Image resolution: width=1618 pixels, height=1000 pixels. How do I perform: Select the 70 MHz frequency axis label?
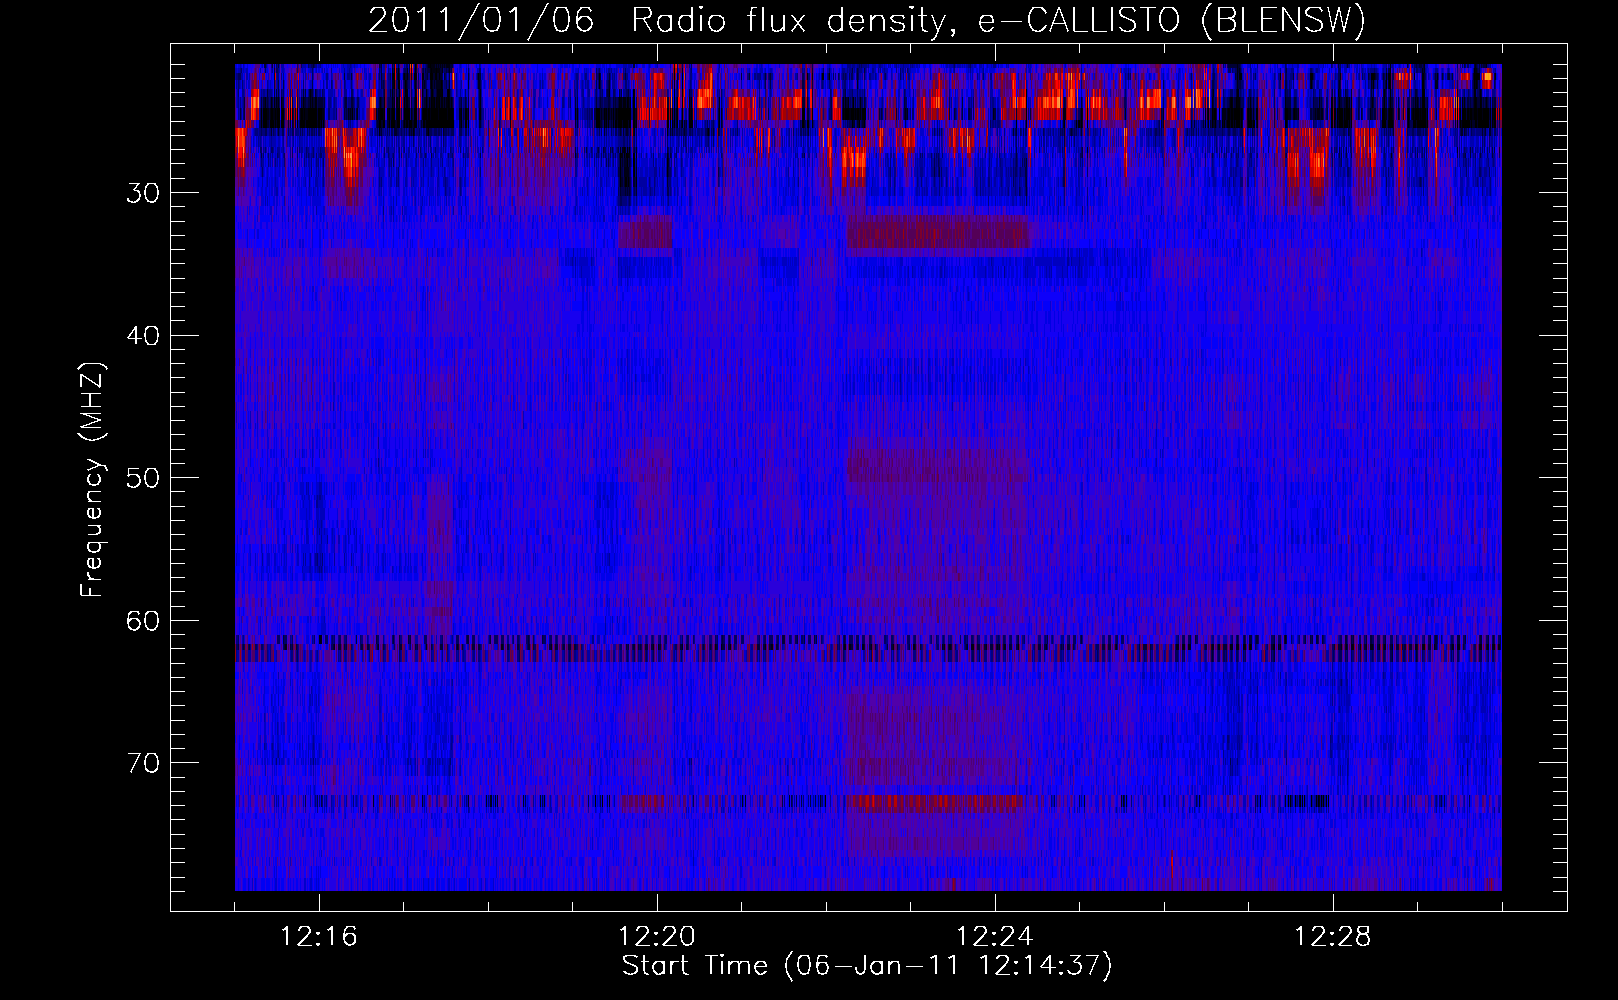(x=143, y=763)
